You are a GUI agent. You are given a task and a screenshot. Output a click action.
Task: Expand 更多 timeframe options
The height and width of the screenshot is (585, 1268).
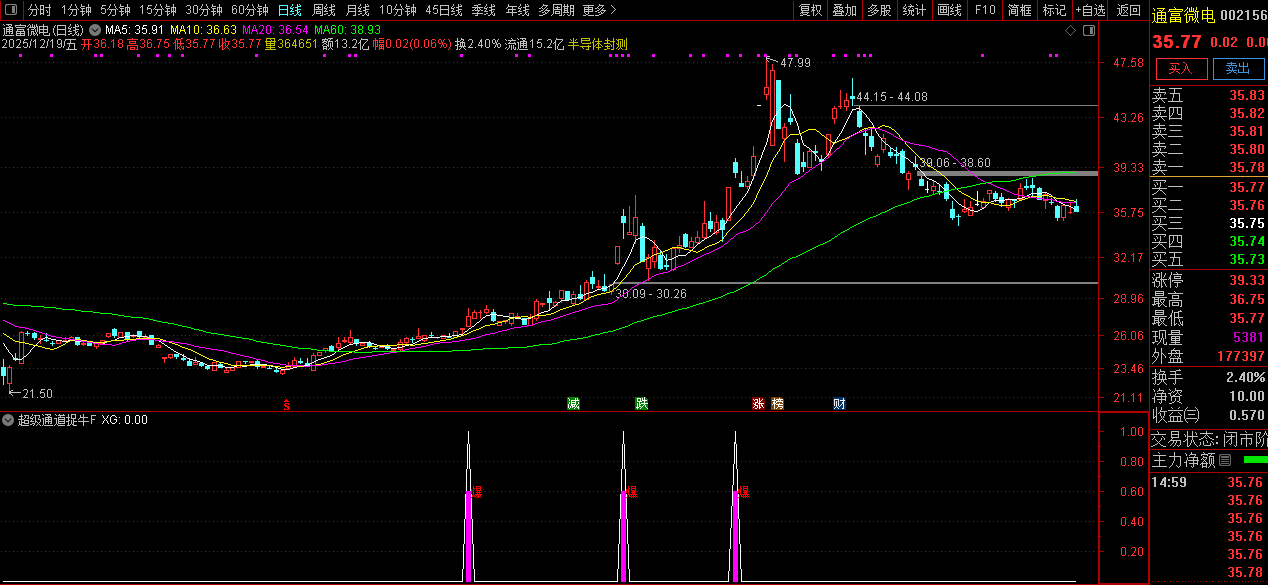click(x=598, y=10)
